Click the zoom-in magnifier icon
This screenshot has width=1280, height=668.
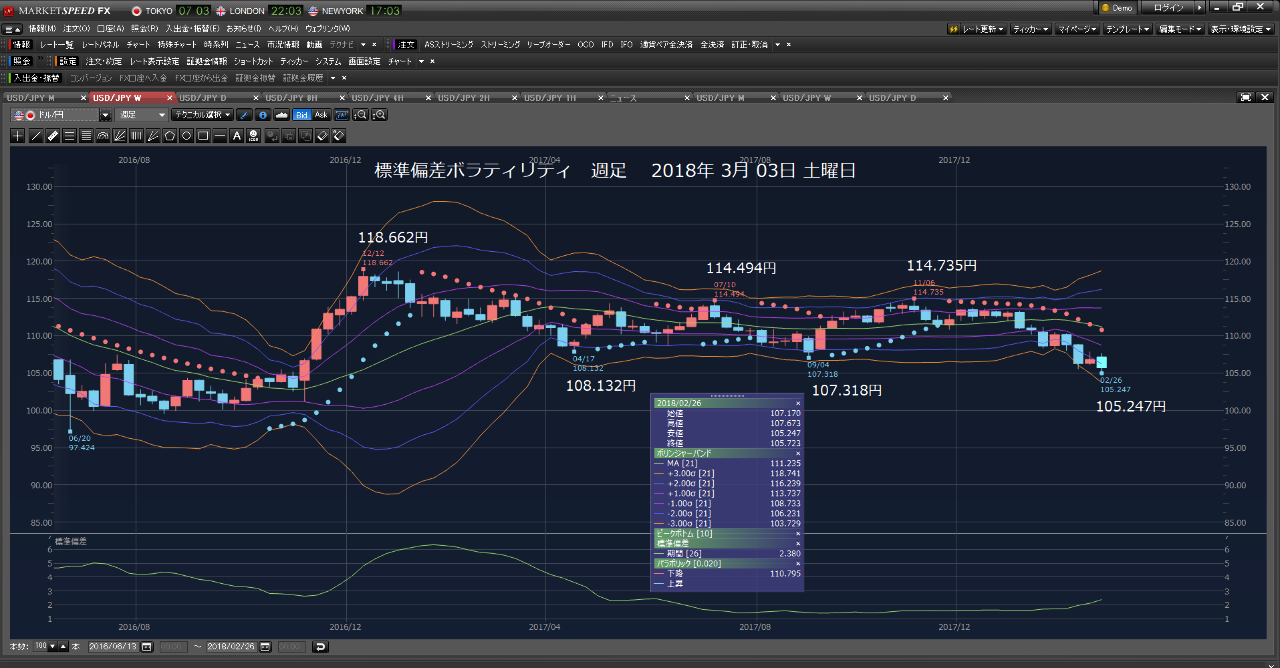tap(361, 115)
